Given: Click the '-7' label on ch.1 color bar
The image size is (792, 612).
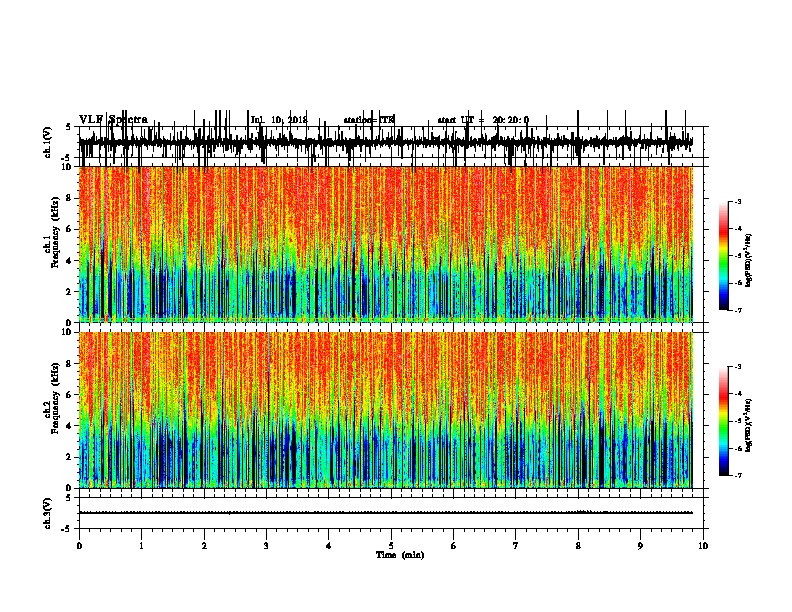Looking at the screenshot, I should pos(738,310).
